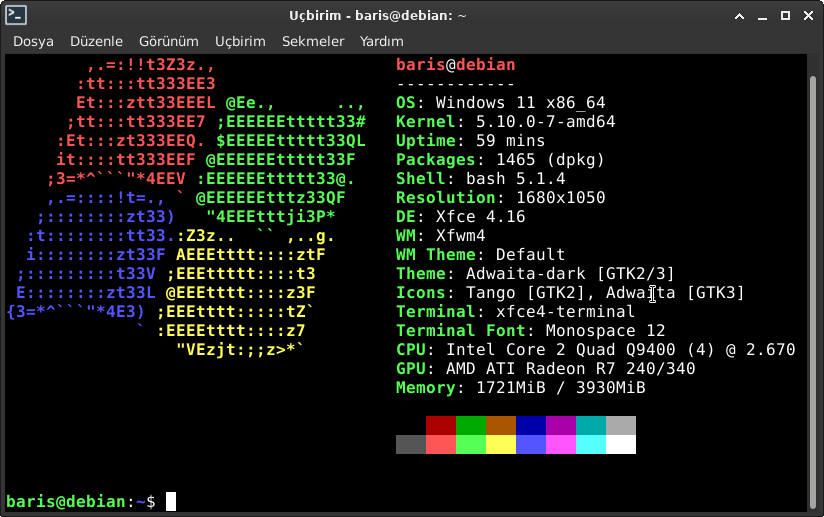Click the dark purple color block
This screenshot has width=824, height=517.
(x=561, y=426)
